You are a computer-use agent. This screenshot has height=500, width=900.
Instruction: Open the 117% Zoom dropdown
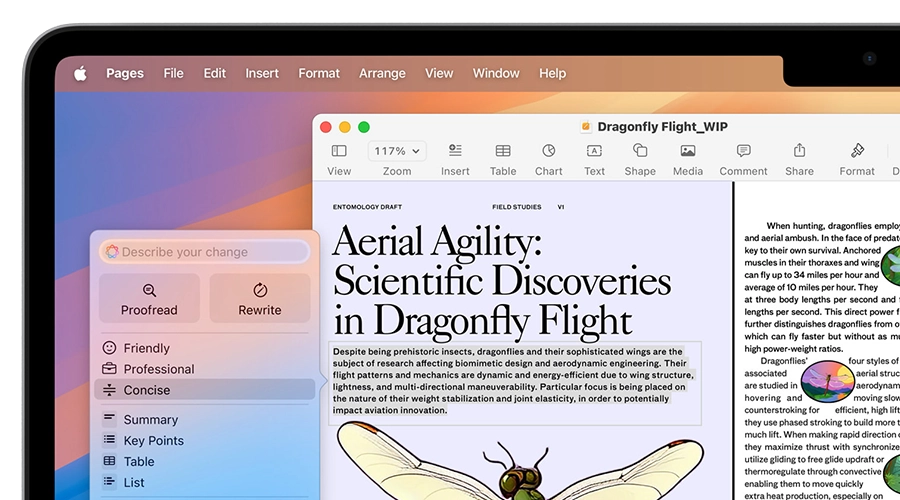(x=397, y=151)
